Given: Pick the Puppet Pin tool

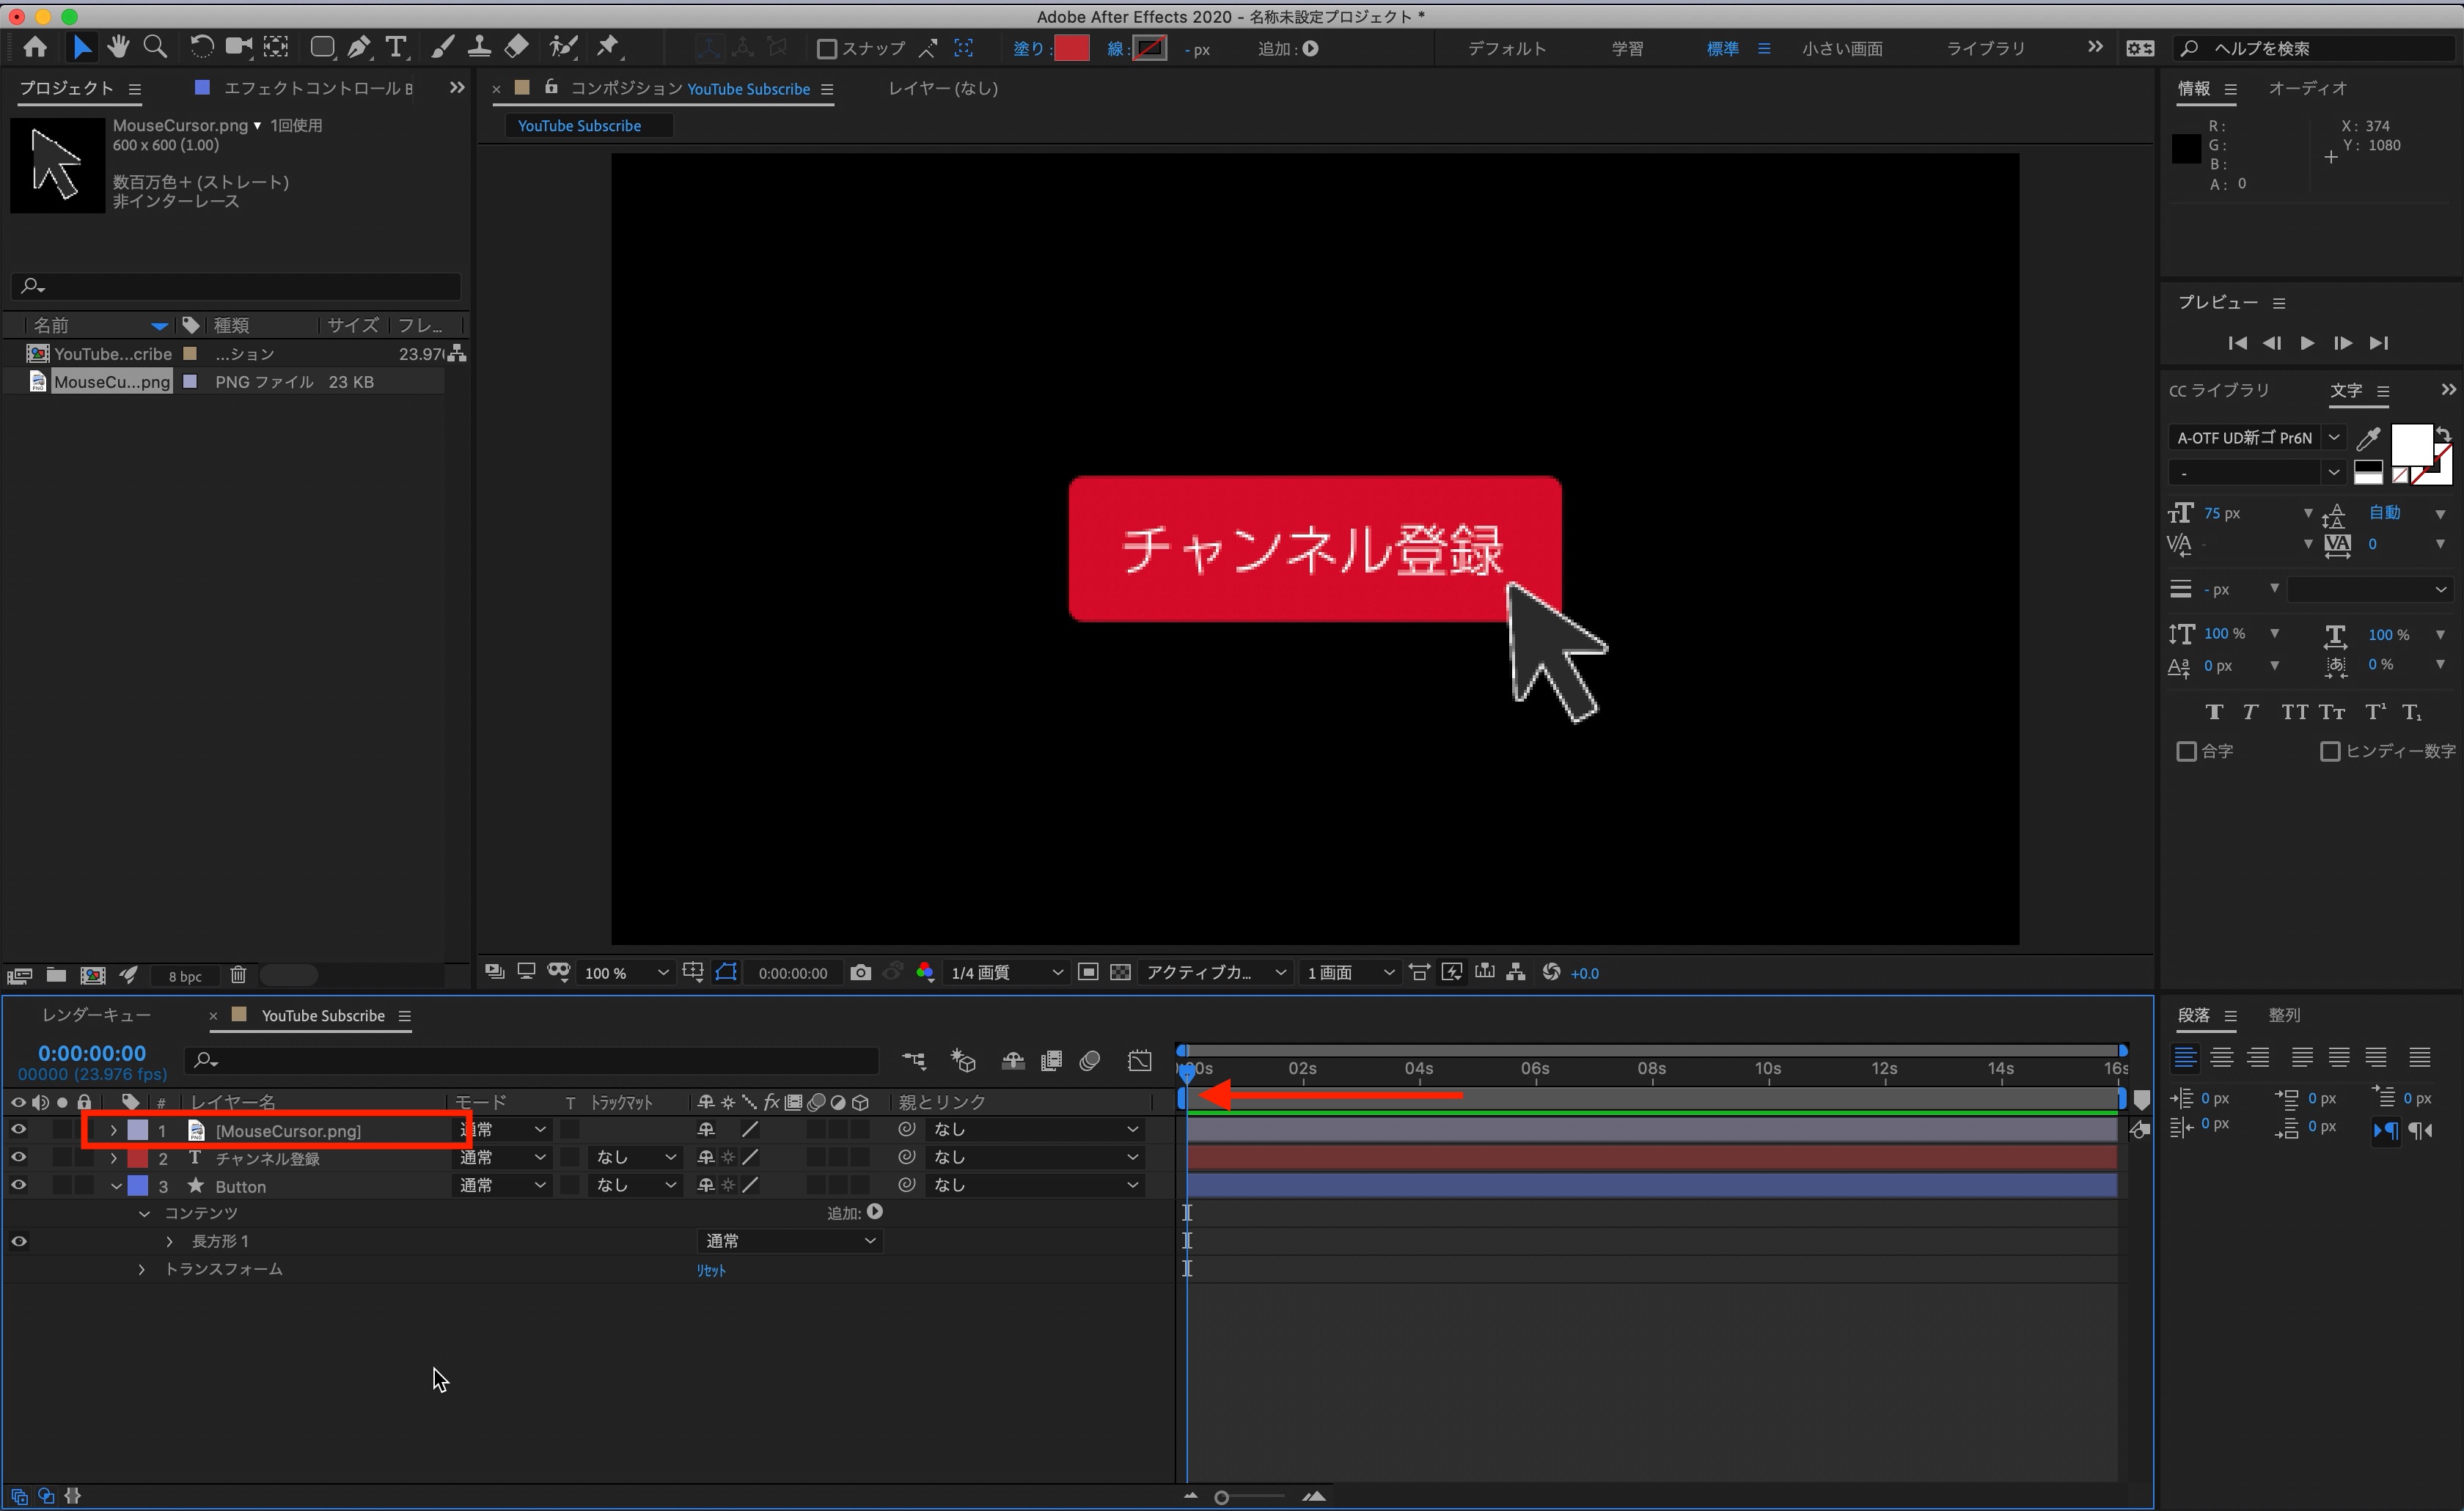Looking at the screenshot, I should point(607,47).
